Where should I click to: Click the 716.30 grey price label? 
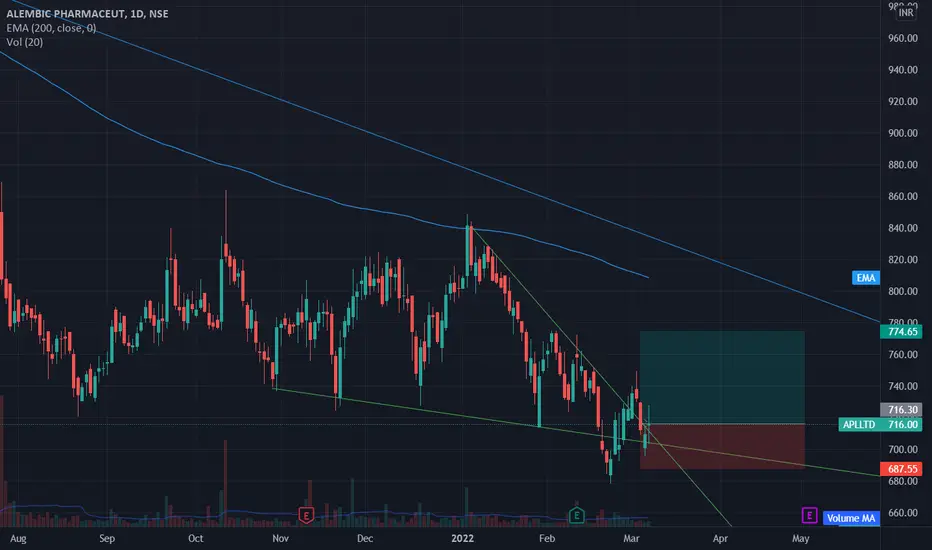click(x=901, y=410)
